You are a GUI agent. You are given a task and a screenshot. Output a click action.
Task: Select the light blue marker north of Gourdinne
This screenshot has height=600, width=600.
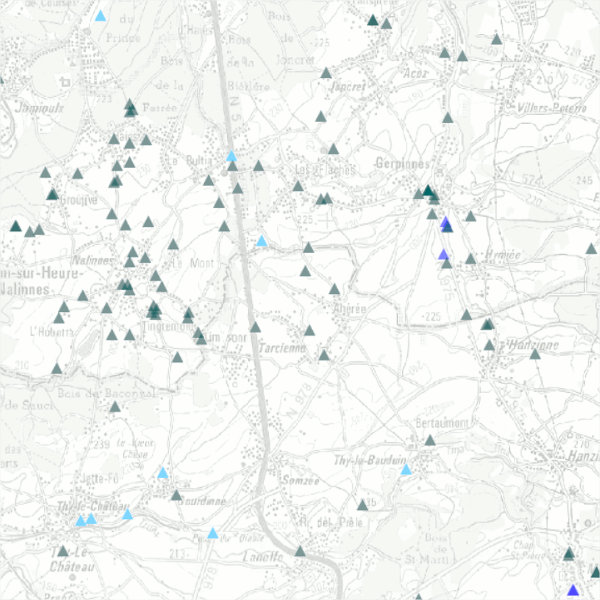click(162, 472)
